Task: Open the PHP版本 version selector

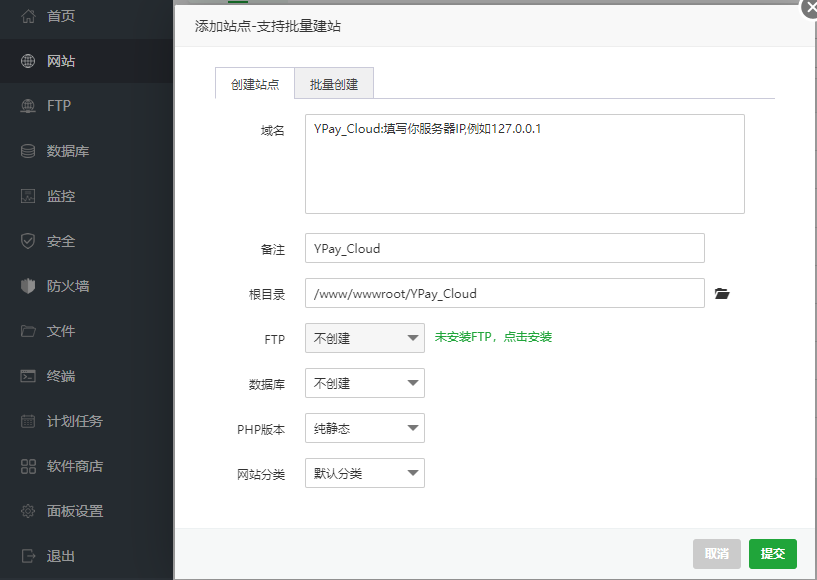Action: click(x=364, y=428)
